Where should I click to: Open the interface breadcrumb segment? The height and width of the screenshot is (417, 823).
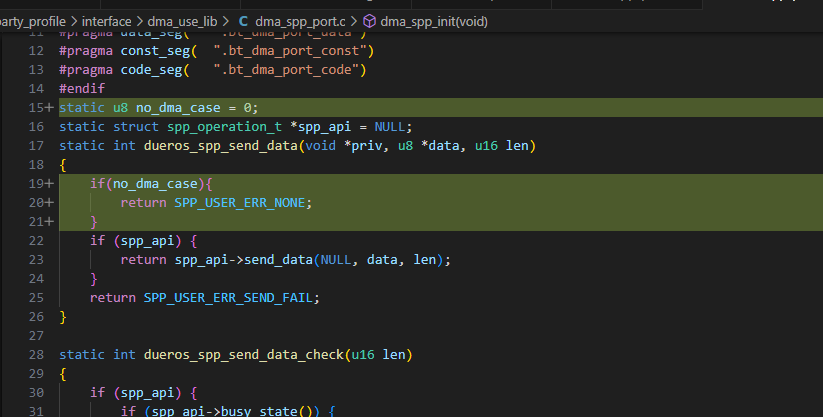click(106, 22)
